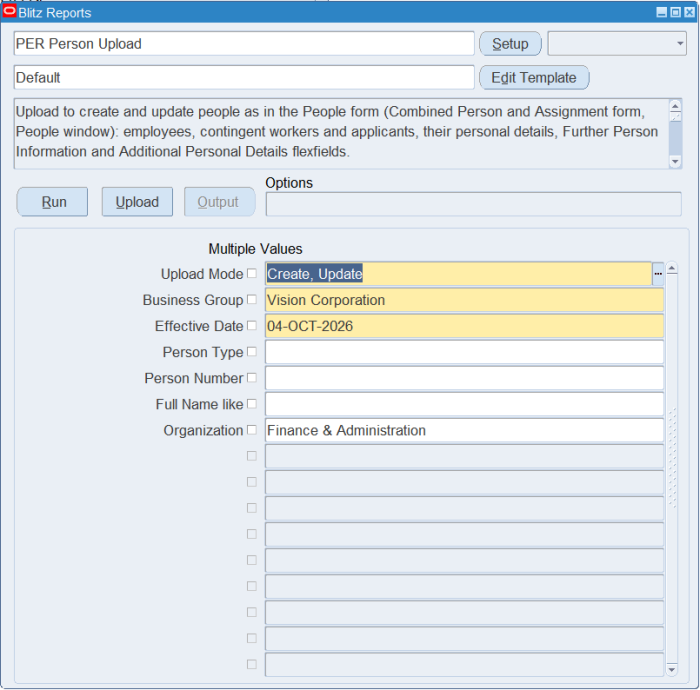Click the Upload button
This screenshot has height=690, width=700.
(137, 202)
